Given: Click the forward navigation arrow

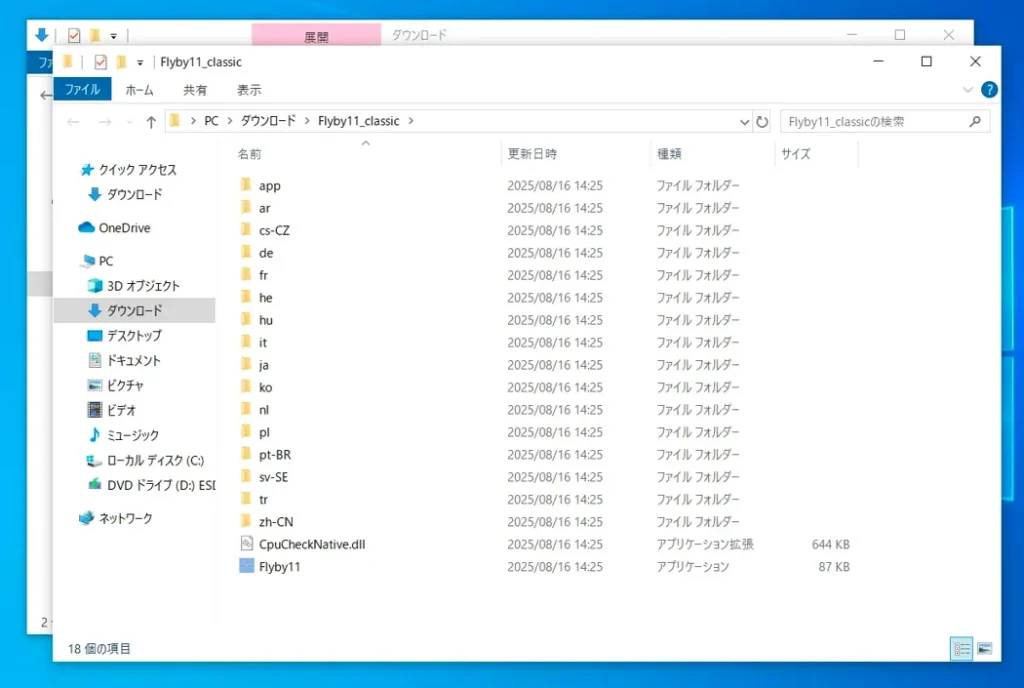Looking at the screenshot, I should pos(104,121).
